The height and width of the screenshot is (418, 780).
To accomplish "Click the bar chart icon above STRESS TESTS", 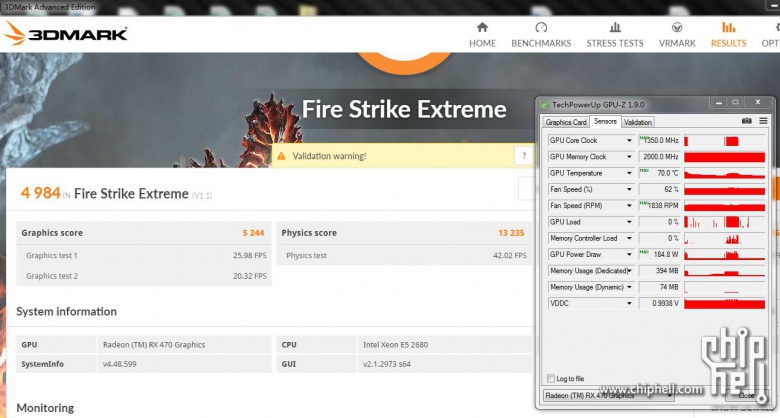I will (615, 27).
